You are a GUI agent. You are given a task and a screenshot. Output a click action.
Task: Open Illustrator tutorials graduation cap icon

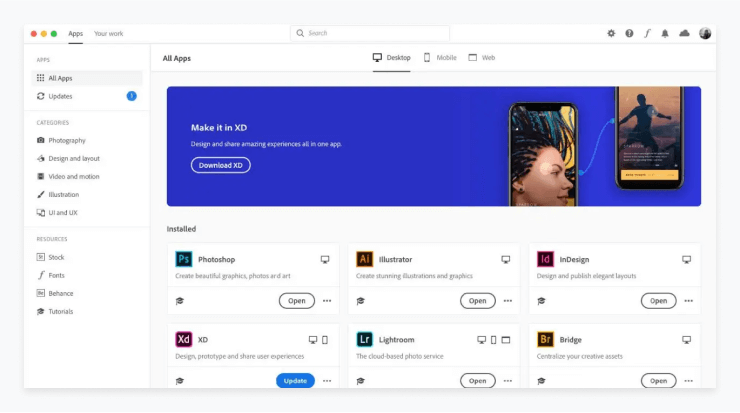pos(361,301)
